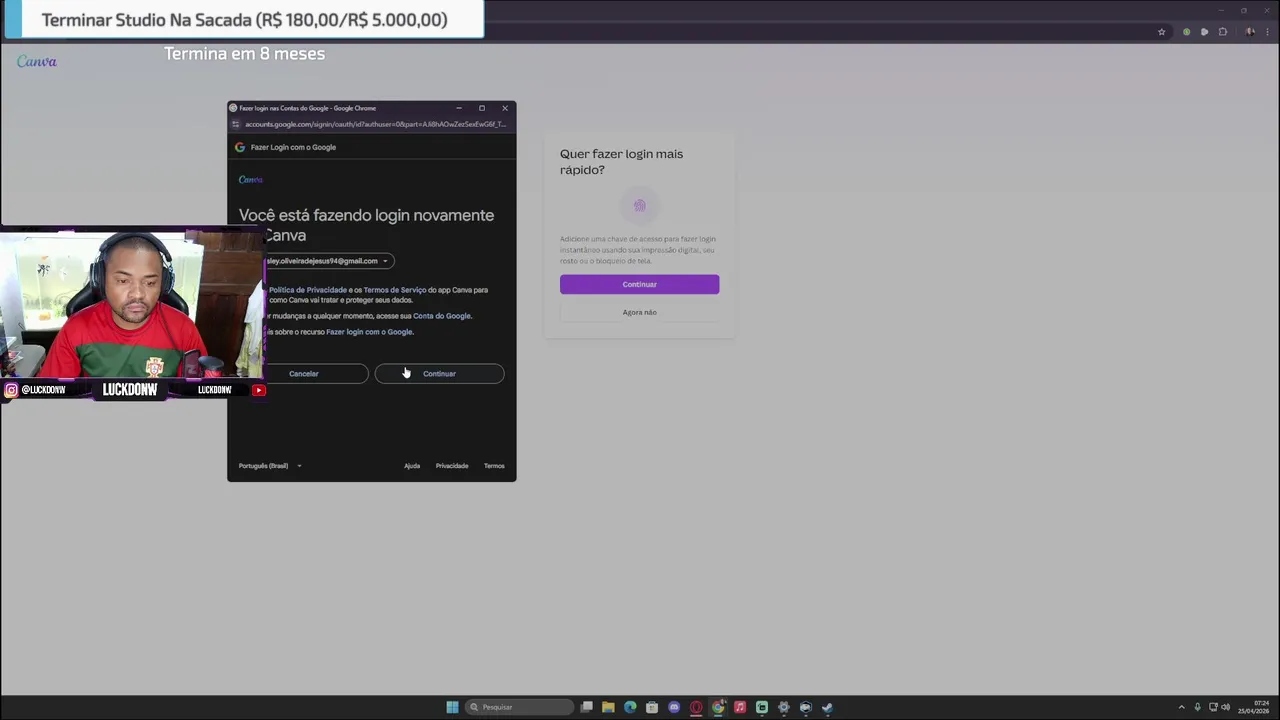The image size is (1280, 720).
Task: Open the Conta do Google link
Action: pos(442,316)
